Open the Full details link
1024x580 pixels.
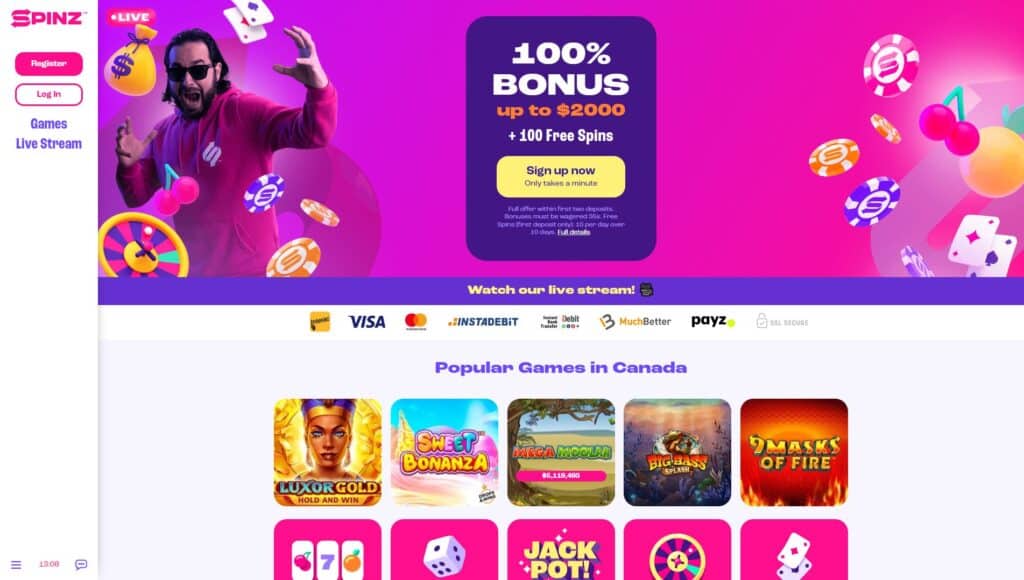point(573,232)
